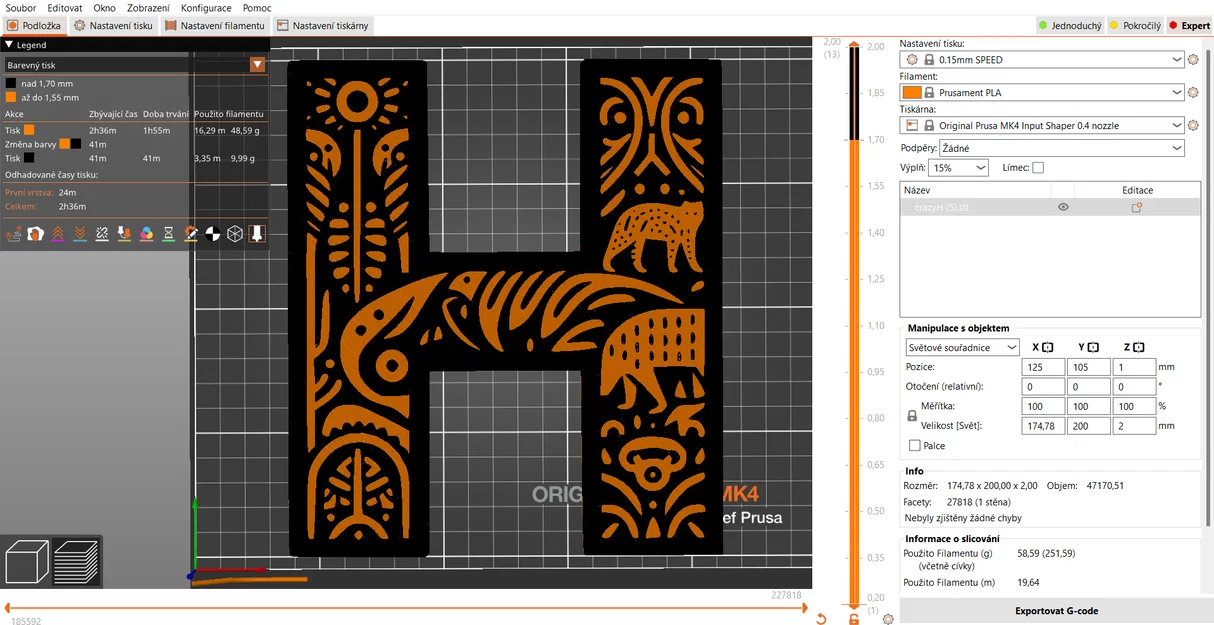This screenshot has width=1214, height=625.
Task: Open Soubor menu
Action: pyautogui.click(x=21, y=8)
